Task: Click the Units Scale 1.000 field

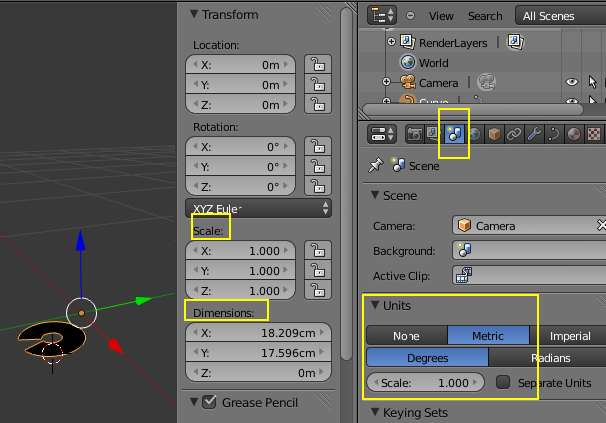Action: click(x=425, y=382)
